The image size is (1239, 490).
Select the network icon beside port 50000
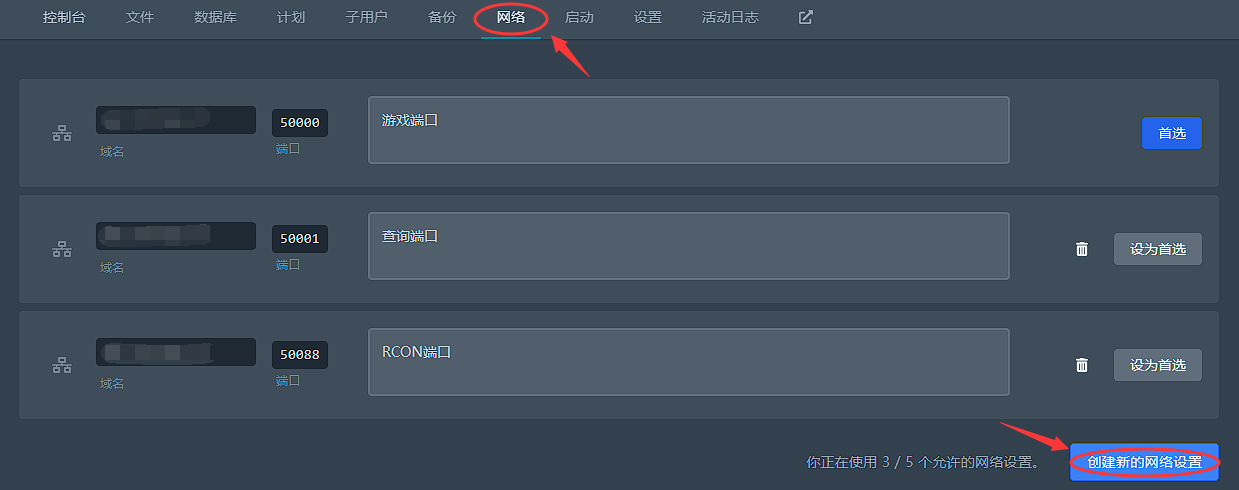click(62, 133)
